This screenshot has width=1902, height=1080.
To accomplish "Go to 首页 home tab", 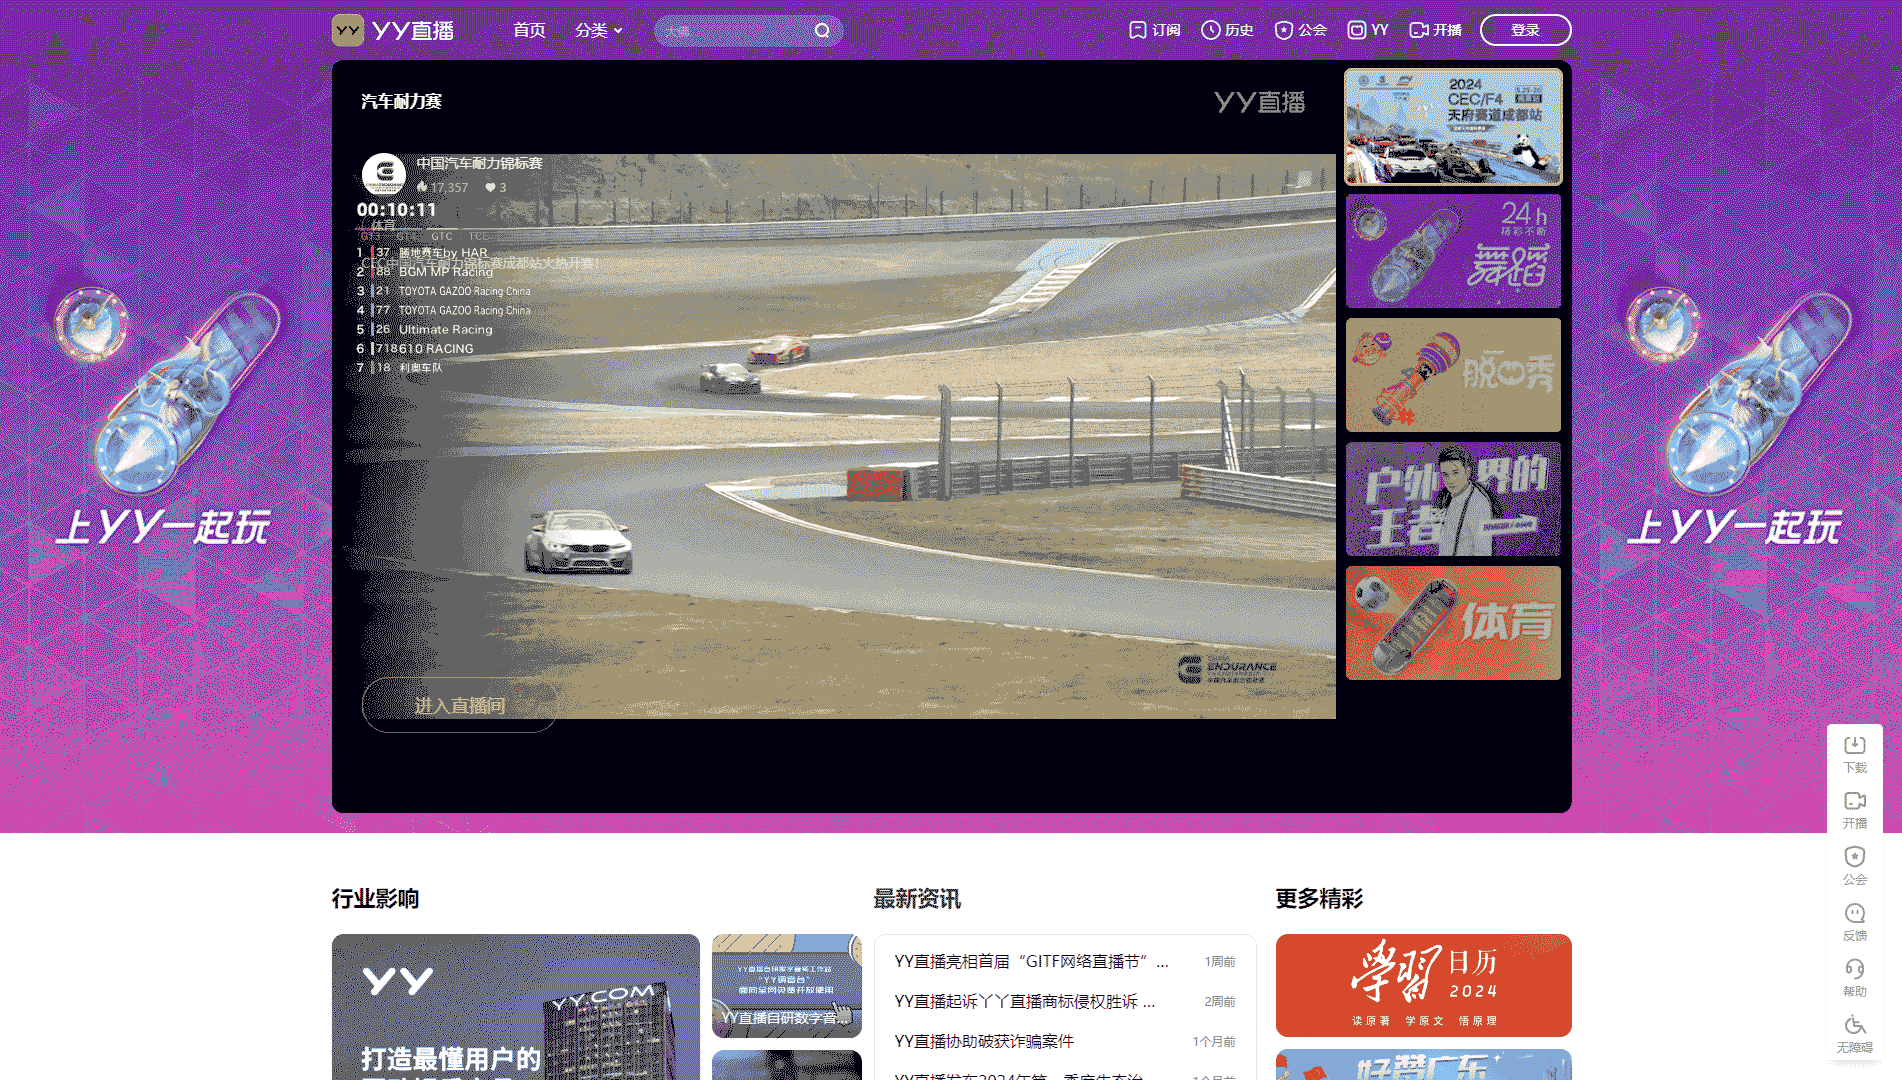I will click(x=529, y=30).
